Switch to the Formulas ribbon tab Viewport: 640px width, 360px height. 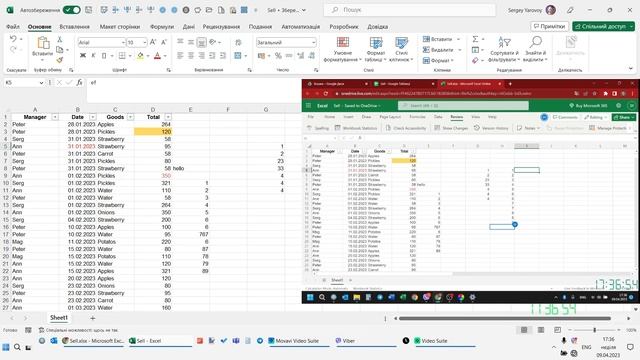click(162, 27)
